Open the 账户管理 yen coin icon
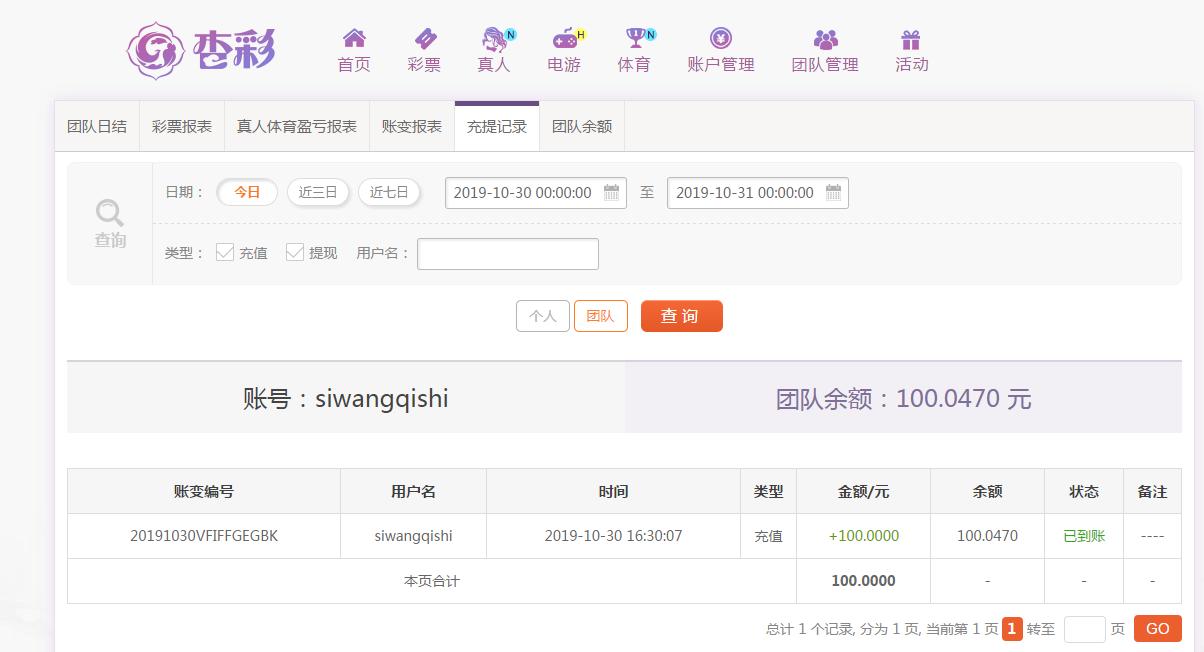This screenshot has height=652, width=1204. [721, 38]
